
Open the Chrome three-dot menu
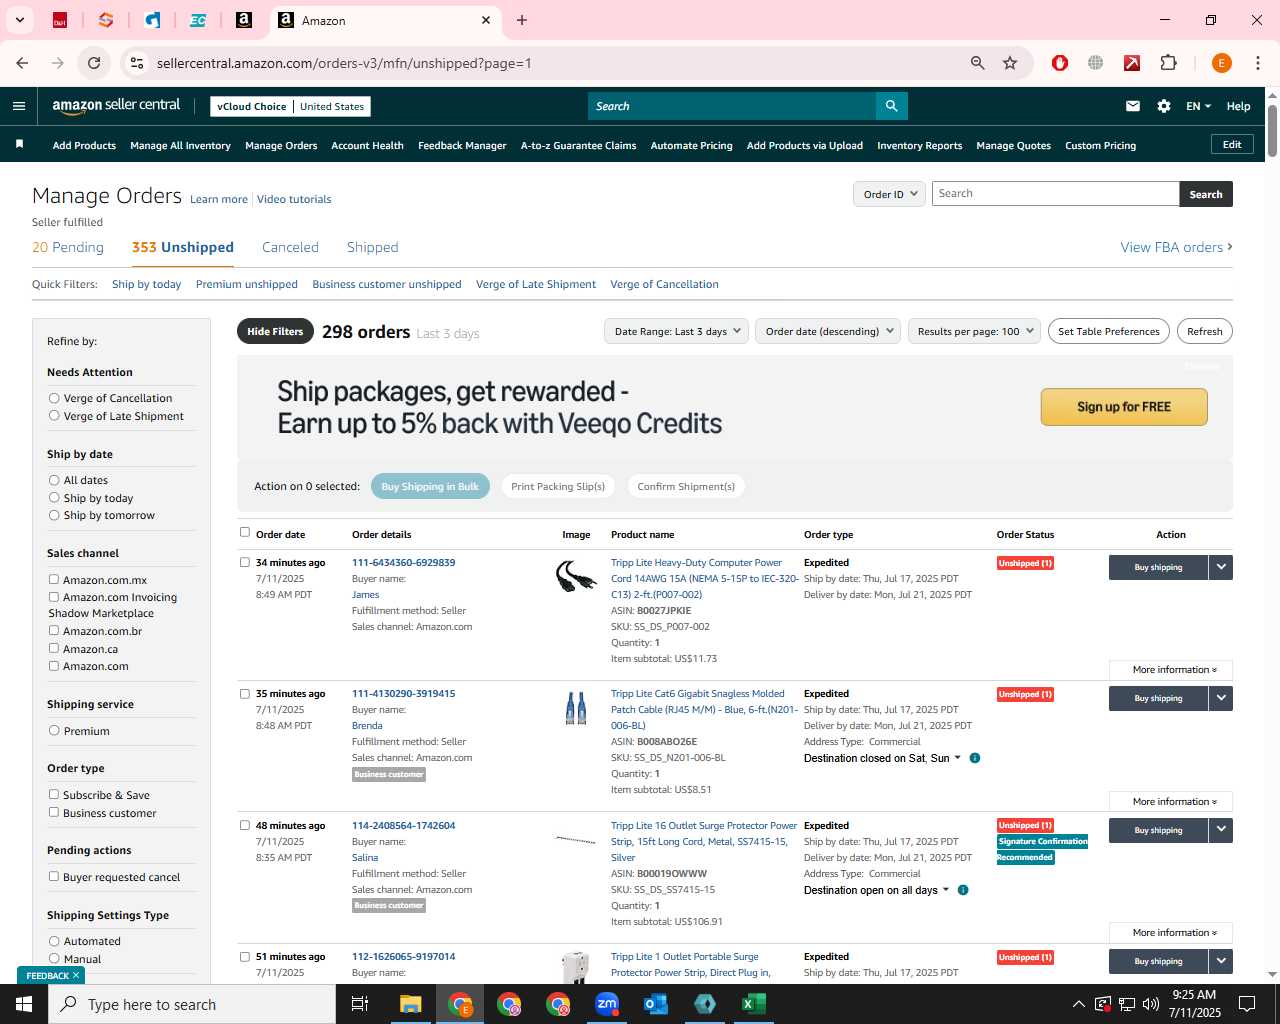click(x=1258, y=63)
